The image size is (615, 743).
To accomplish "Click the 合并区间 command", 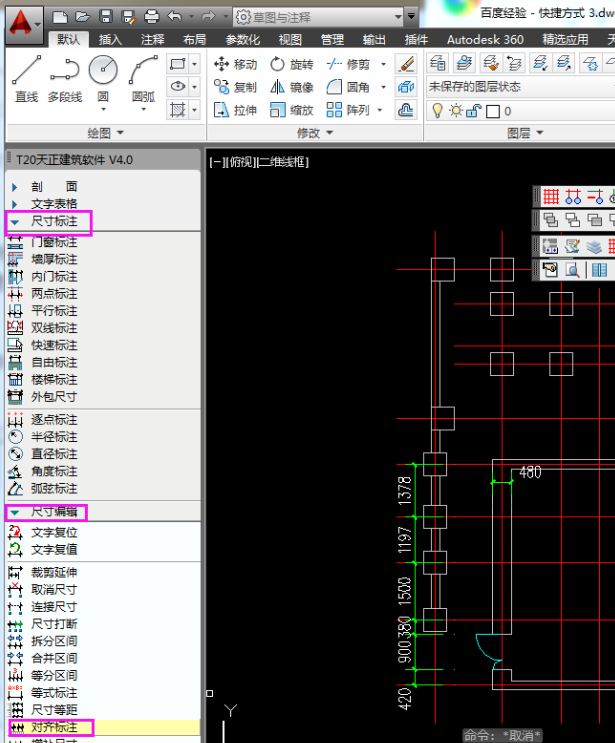I will click(x=54, y=658).
